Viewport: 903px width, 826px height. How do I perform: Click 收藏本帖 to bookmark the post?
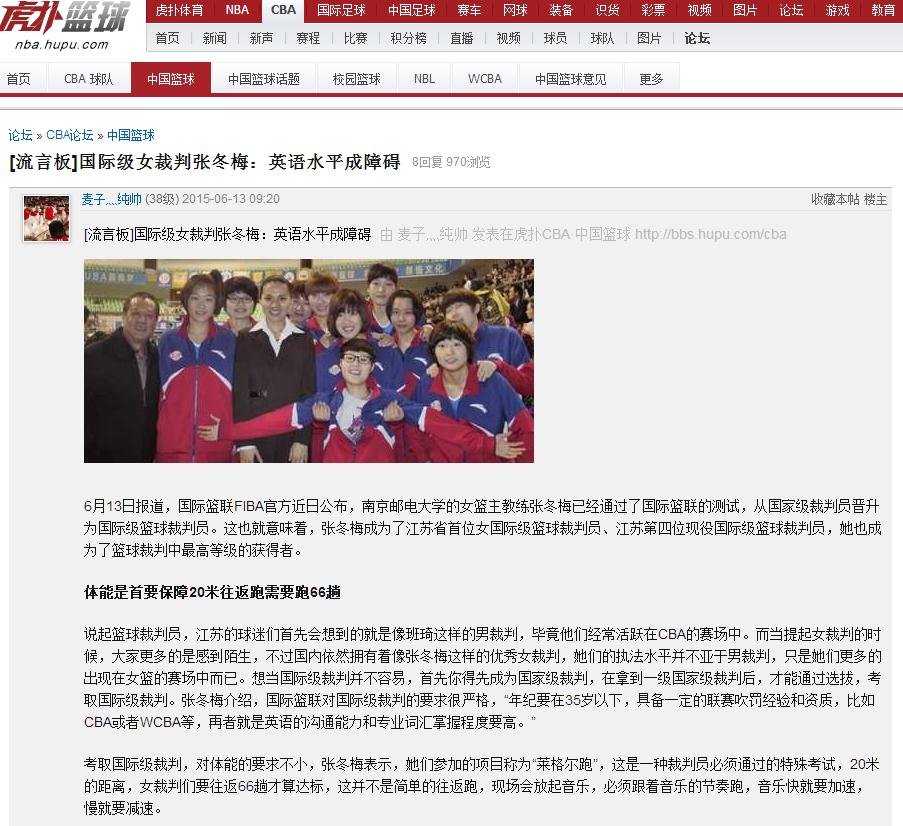pyautogui.click(x=835, y=199)
